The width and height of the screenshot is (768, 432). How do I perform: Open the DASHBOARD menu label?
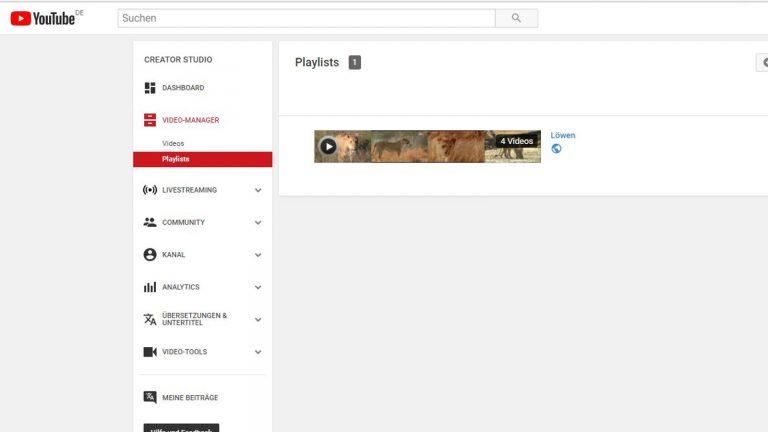(183, 88)
